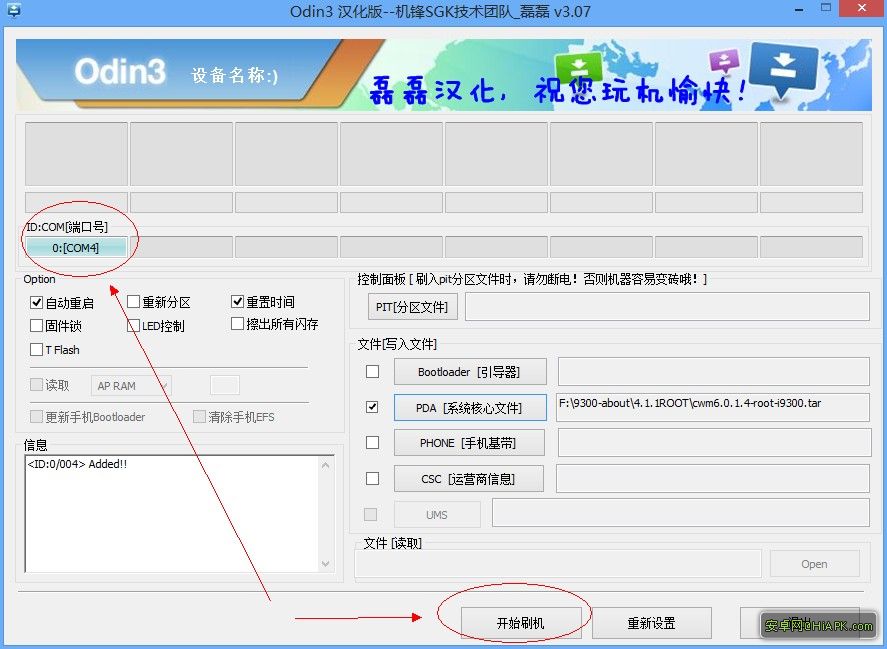Click the info log scrollbar up arrow
The height and width of the screenshot is (649, 887).
pos(325,465)
